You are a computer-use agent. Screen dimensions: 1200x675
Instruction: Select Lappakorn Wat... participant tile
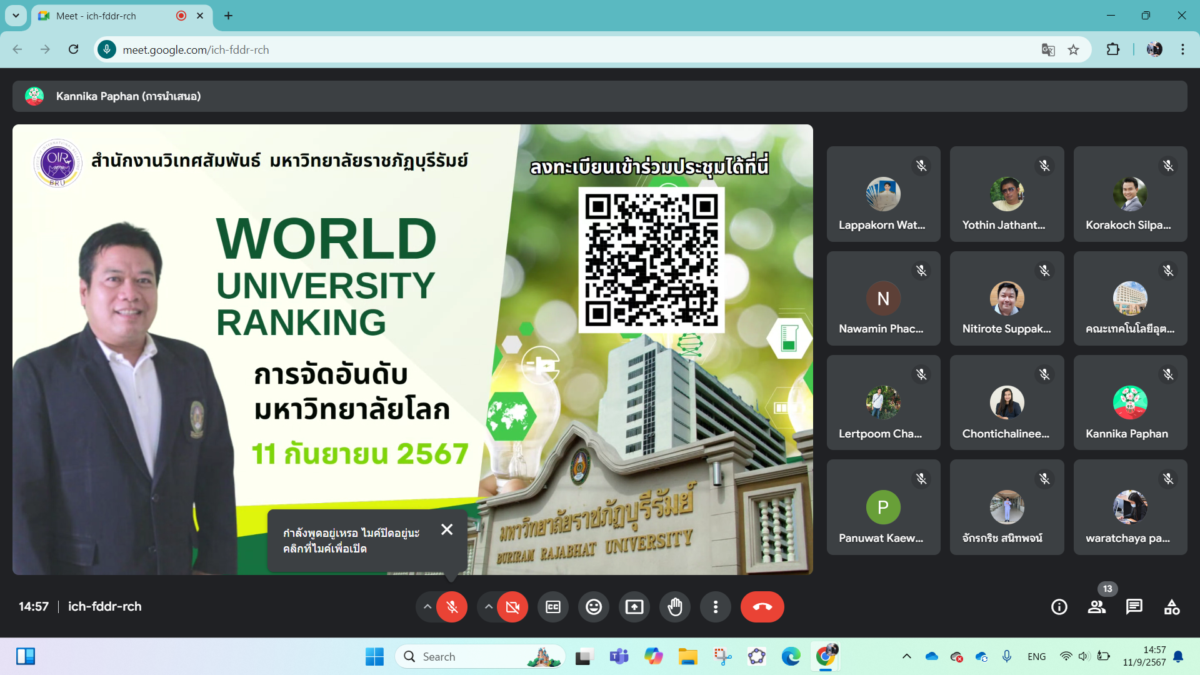click(883, 194)
